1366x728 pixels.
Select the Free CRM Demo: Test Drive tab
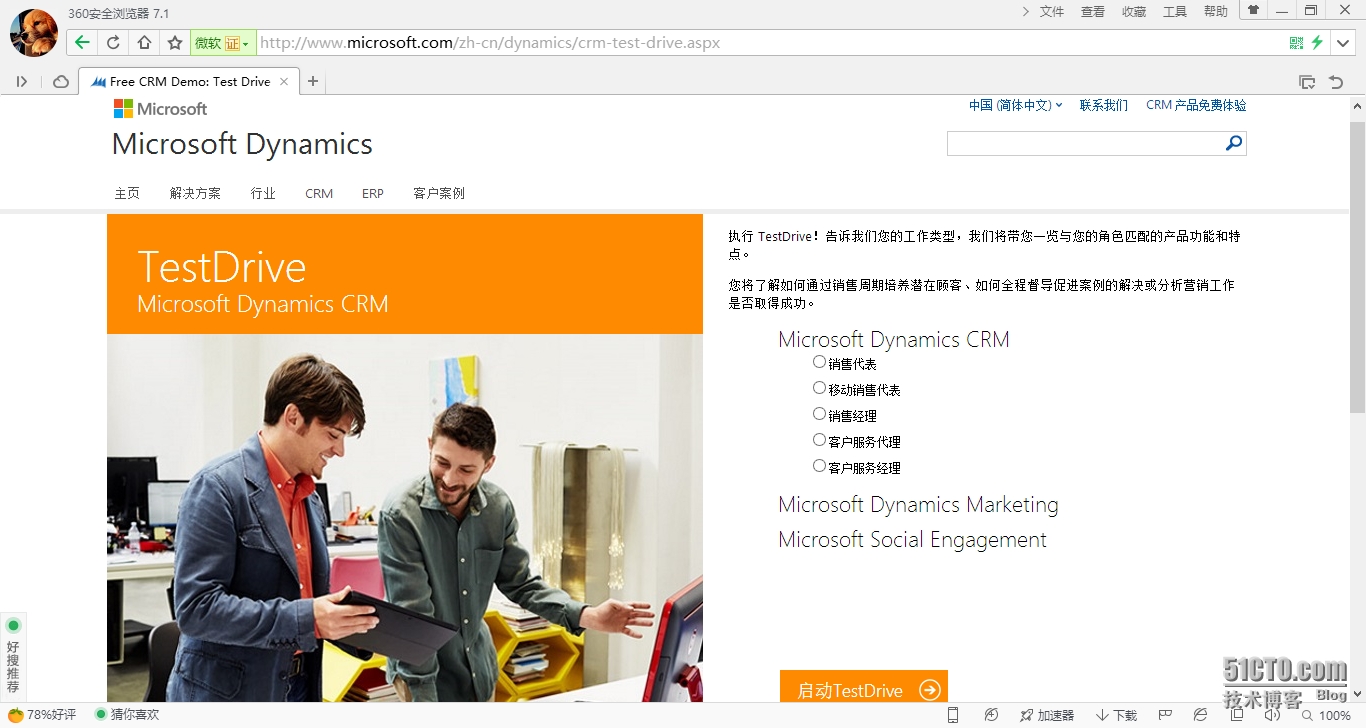coord(188,82)
